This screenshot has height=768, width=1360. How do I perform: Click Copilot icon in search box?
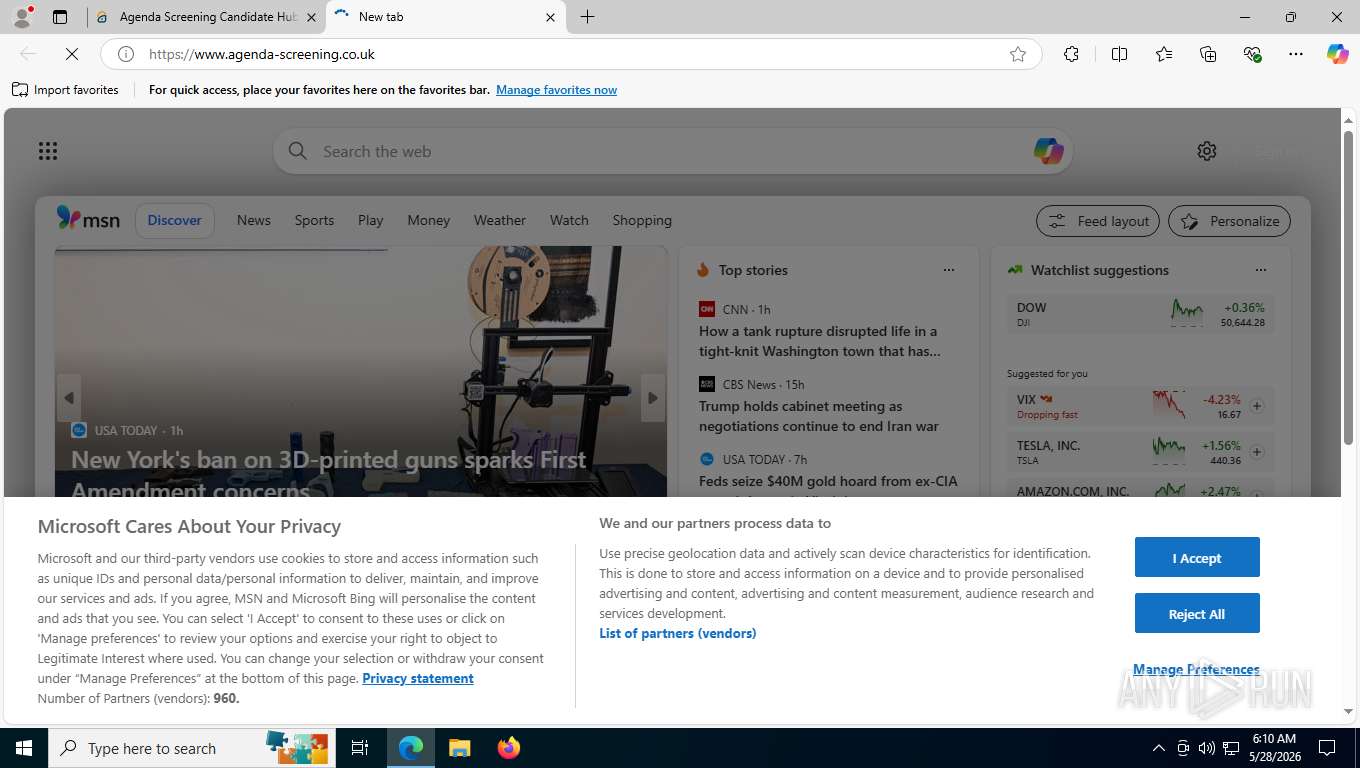pyautogui.click(x=1048, y=151)
